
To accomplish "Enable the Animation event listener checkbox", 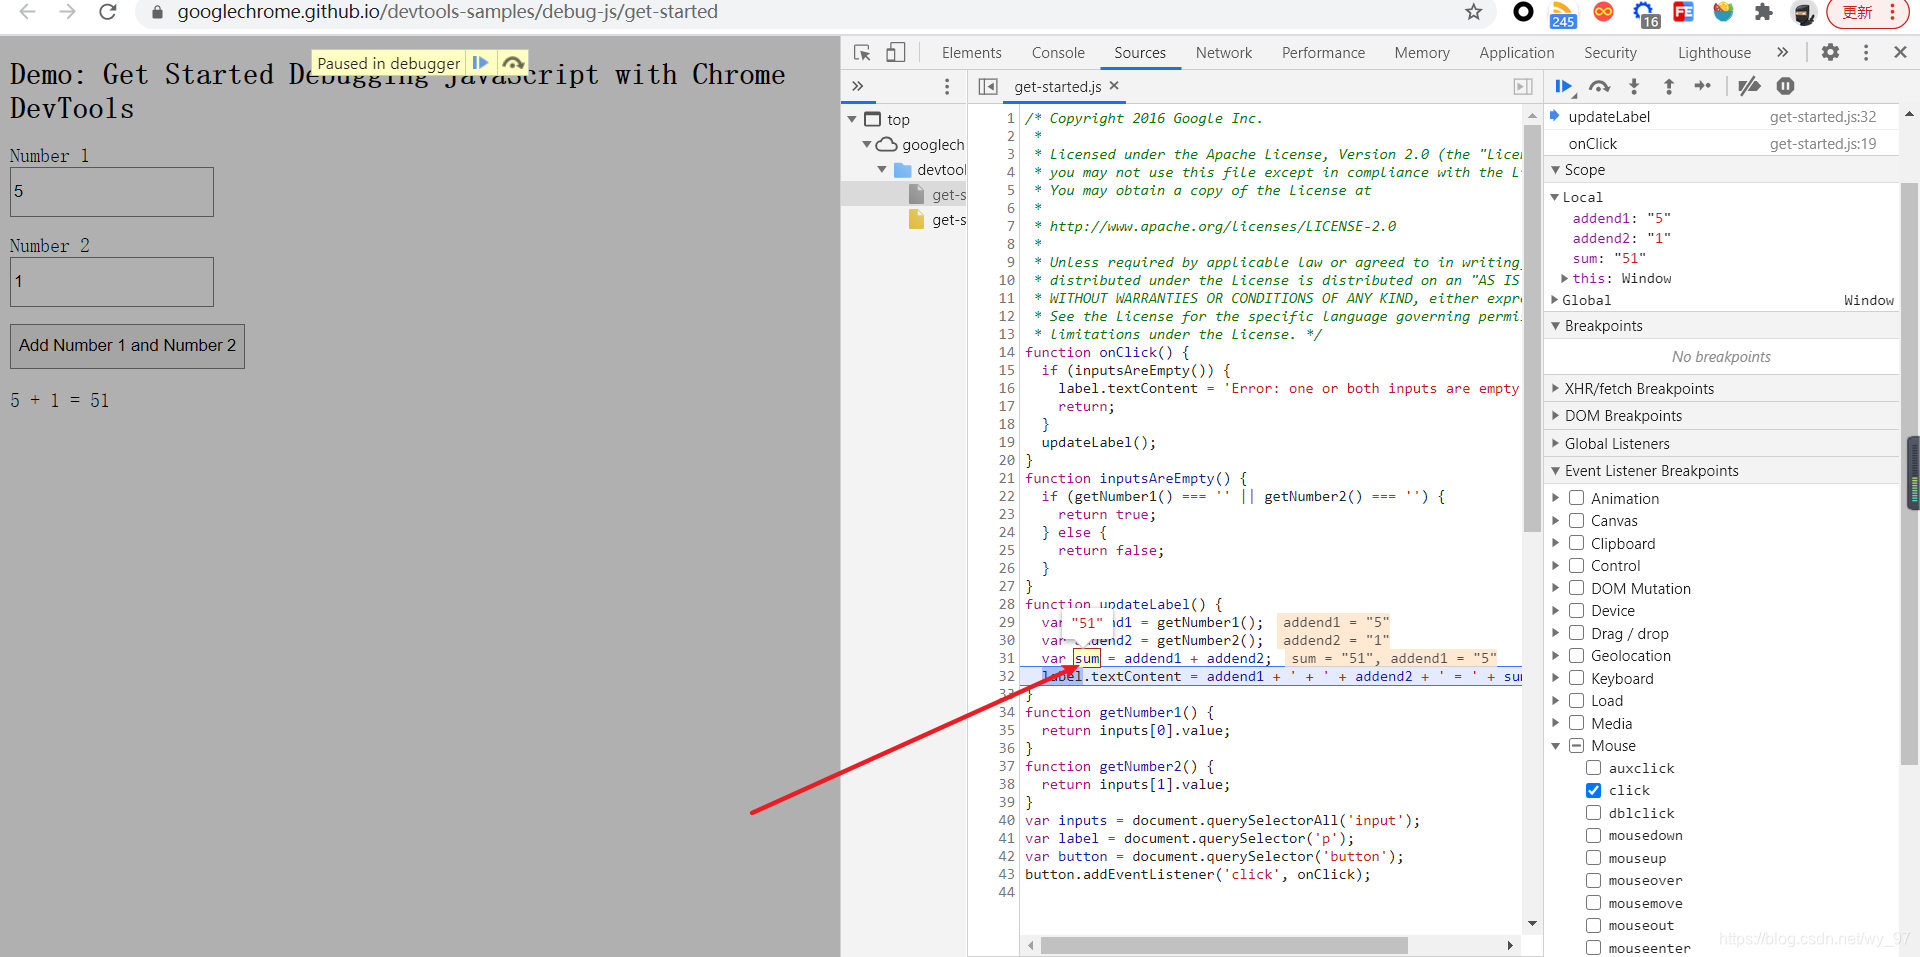I will [x=1576, y=498].
